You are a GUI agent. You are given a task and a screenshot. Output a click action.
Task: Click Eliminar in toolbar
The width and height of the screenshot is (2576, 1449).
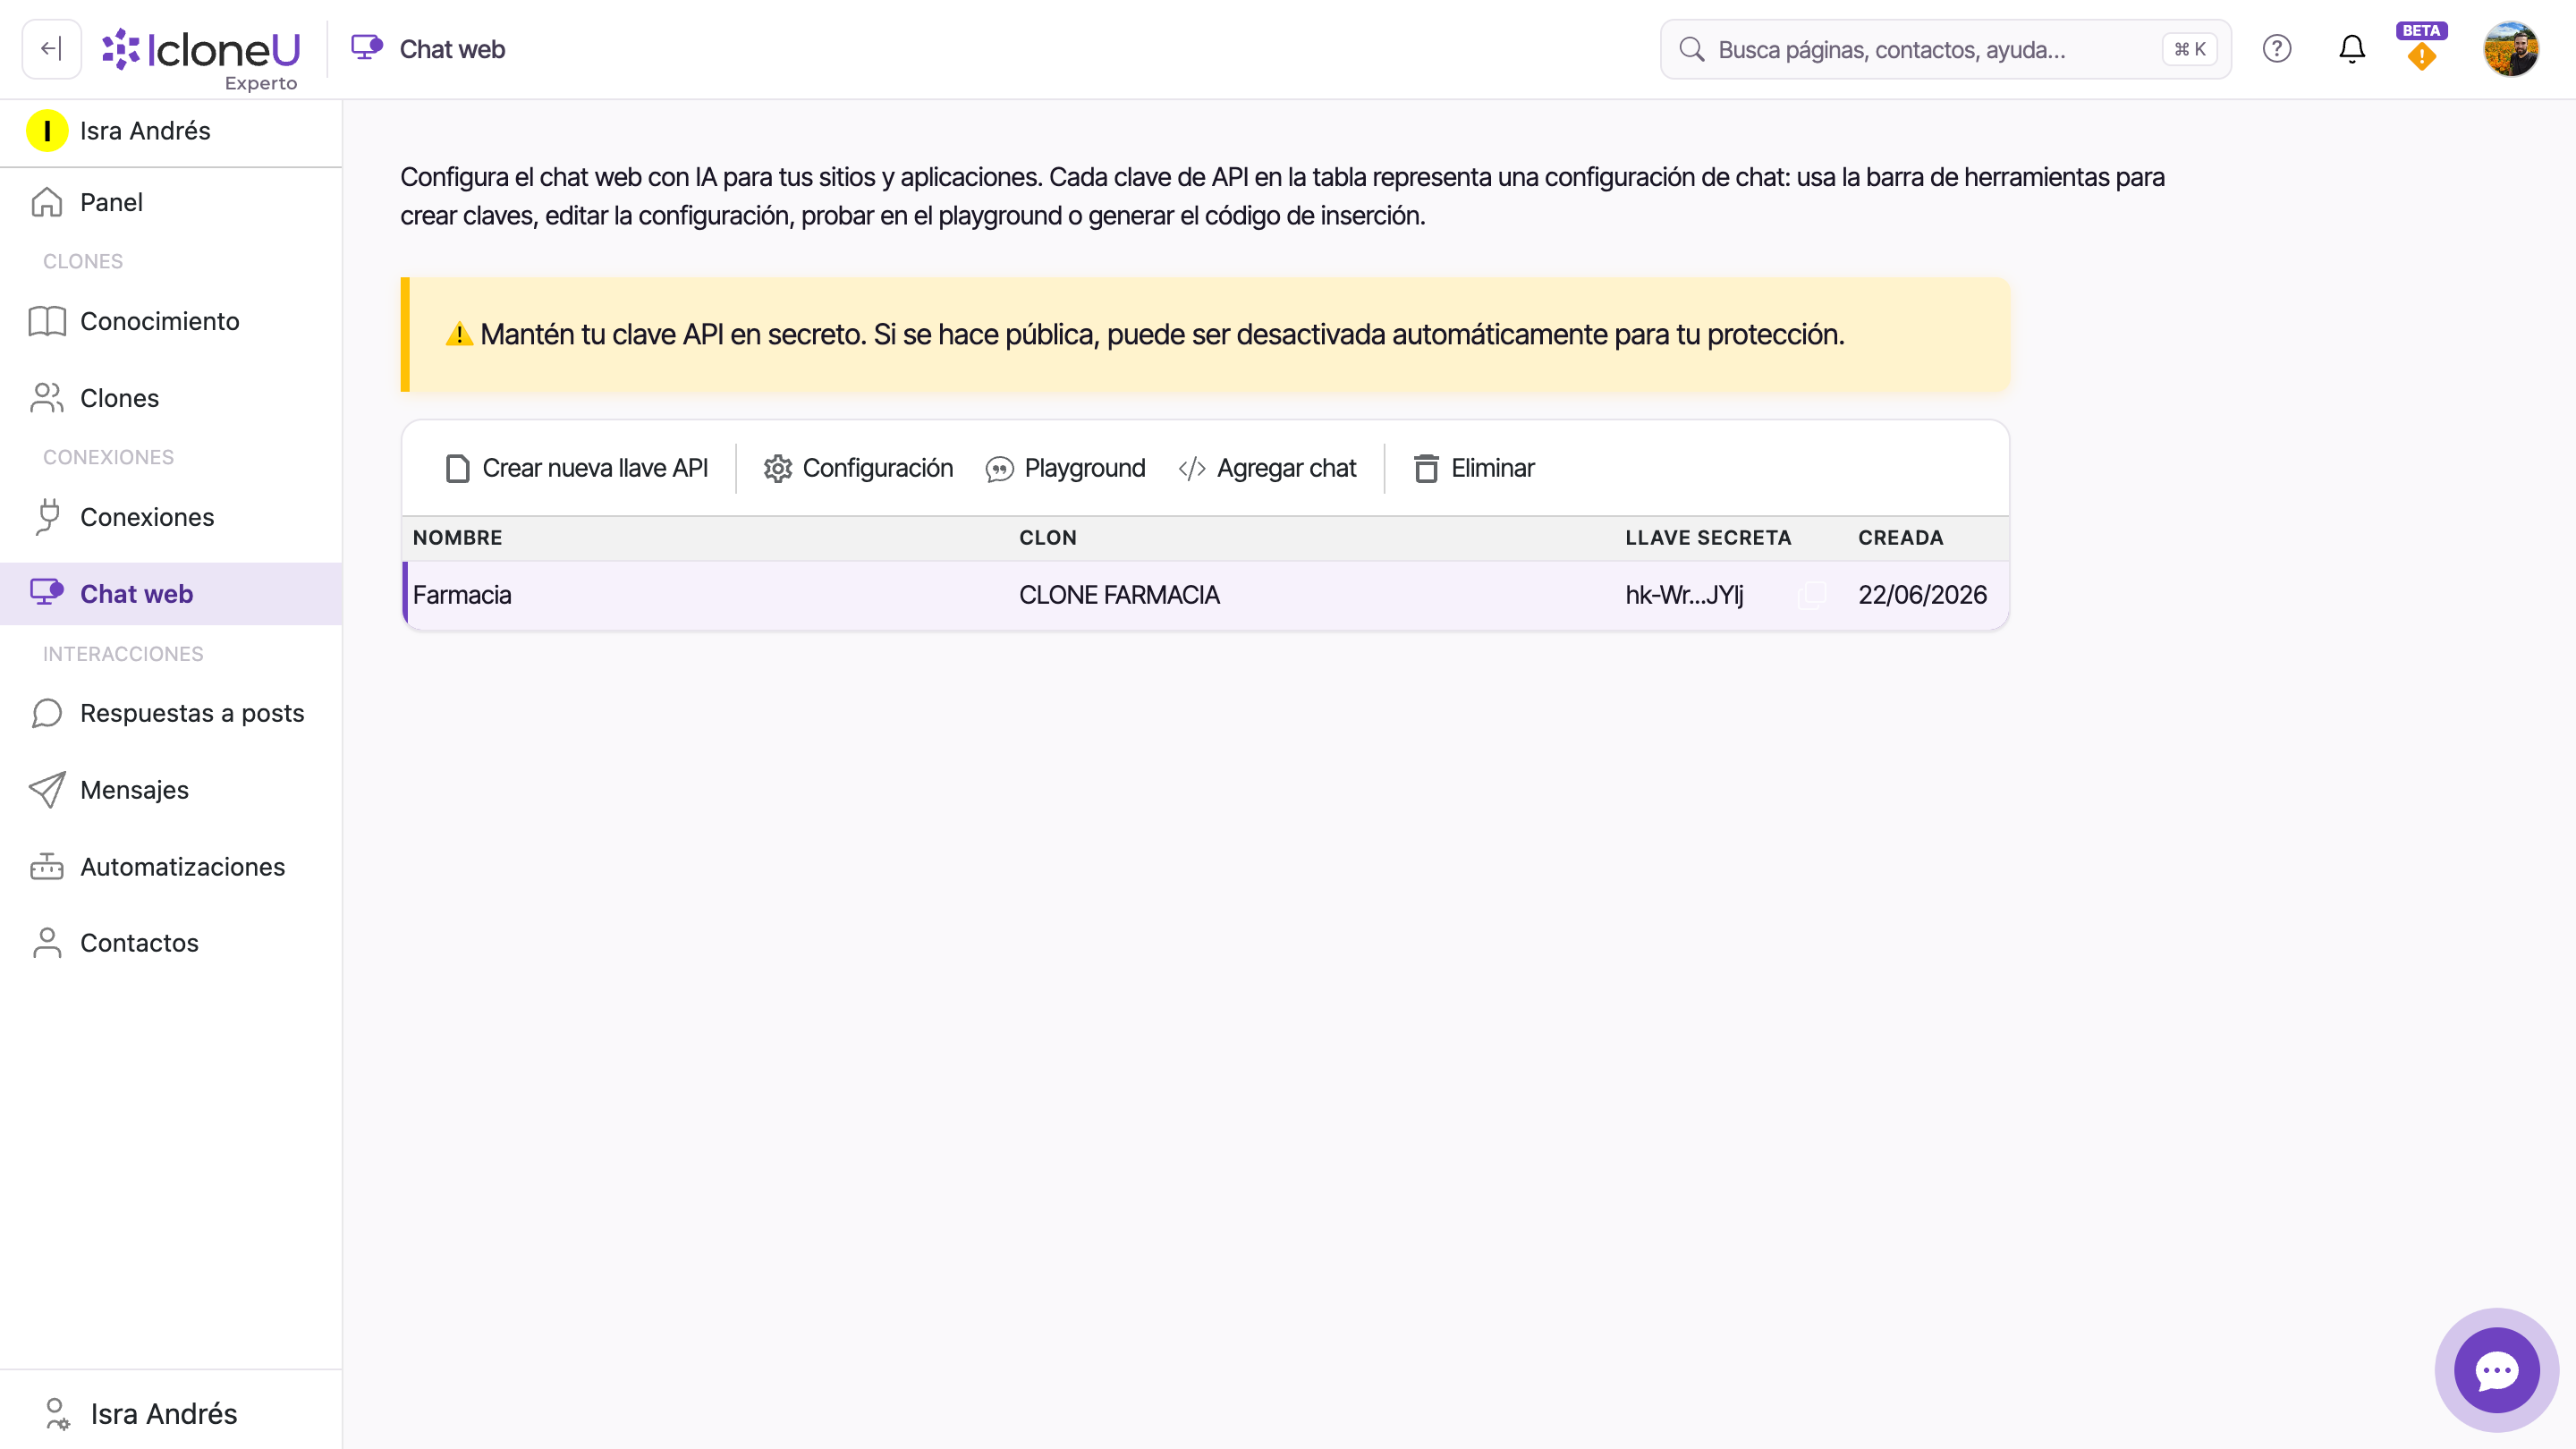click(1474, 468)
